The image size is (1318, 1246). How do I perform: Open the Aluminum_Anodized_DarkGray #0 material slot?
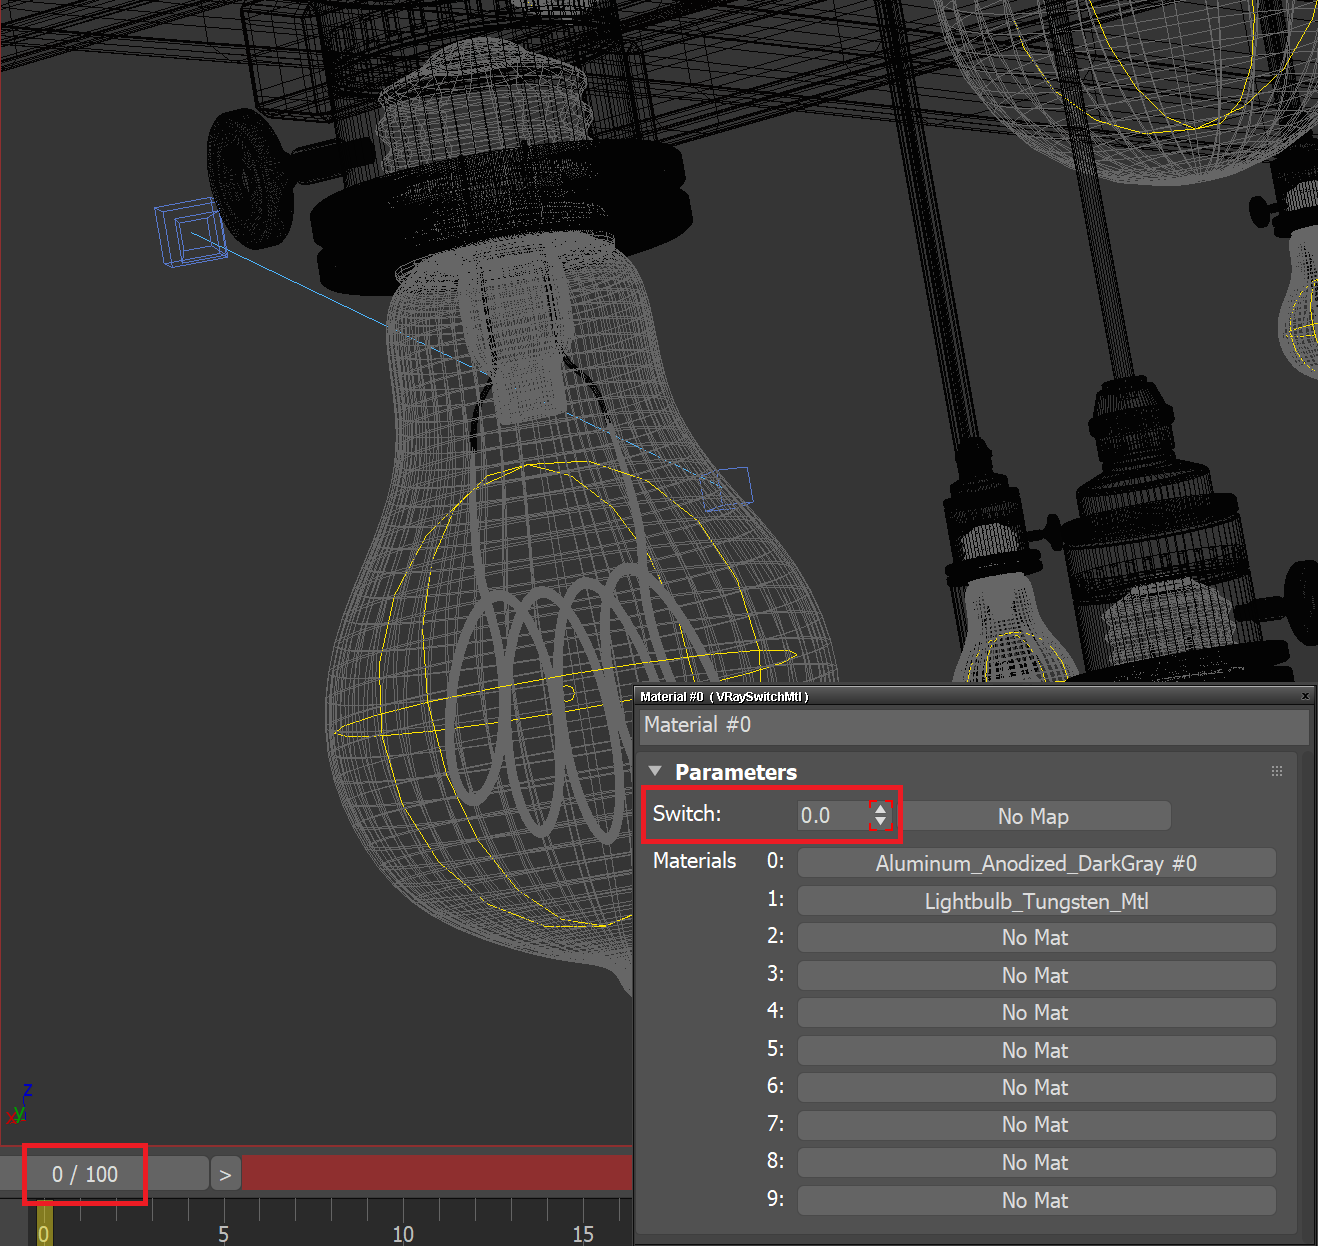click(1036, 863)
